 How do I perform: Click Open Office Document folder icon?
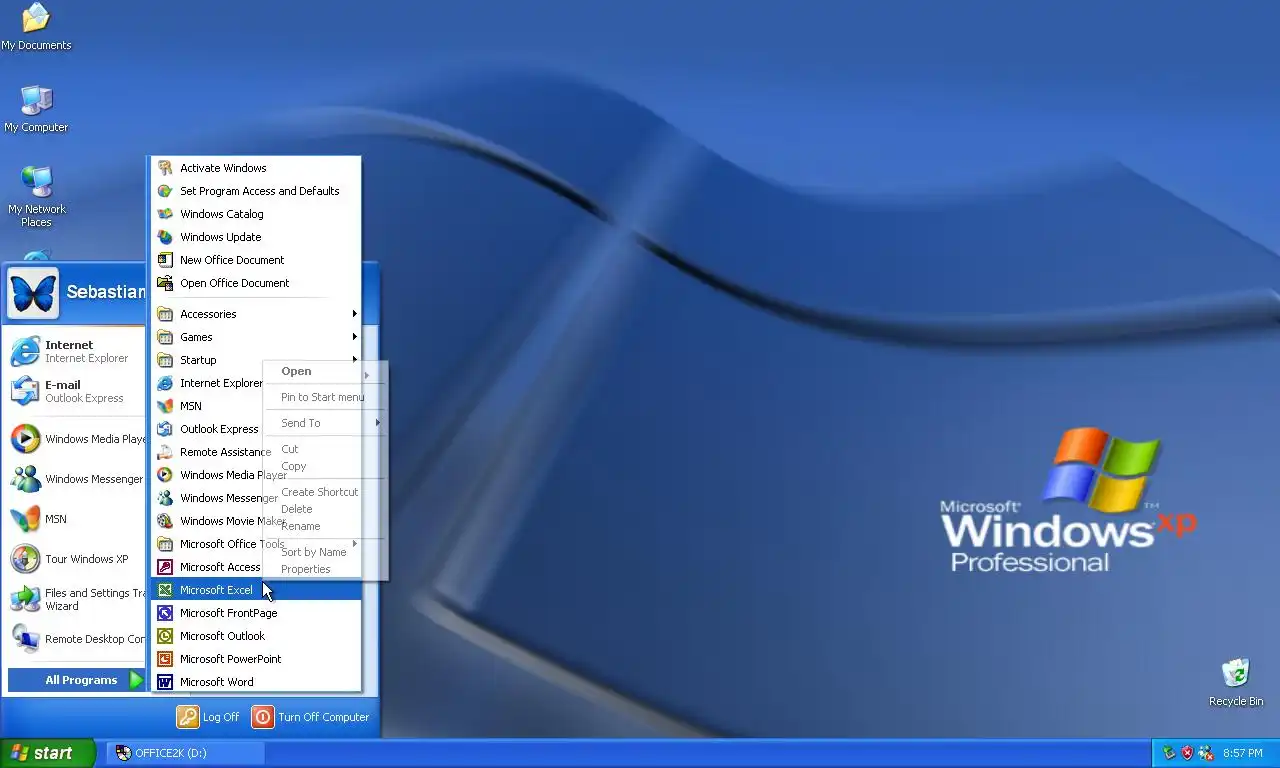165,283
